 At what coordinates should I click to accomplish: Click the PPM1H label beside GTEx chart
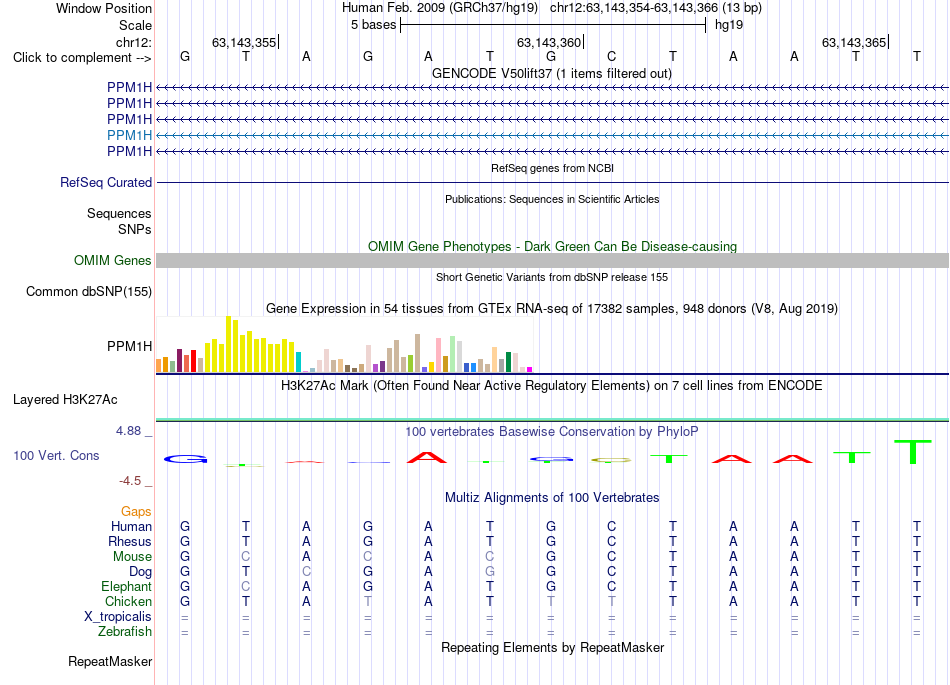[x=129, y=346]
